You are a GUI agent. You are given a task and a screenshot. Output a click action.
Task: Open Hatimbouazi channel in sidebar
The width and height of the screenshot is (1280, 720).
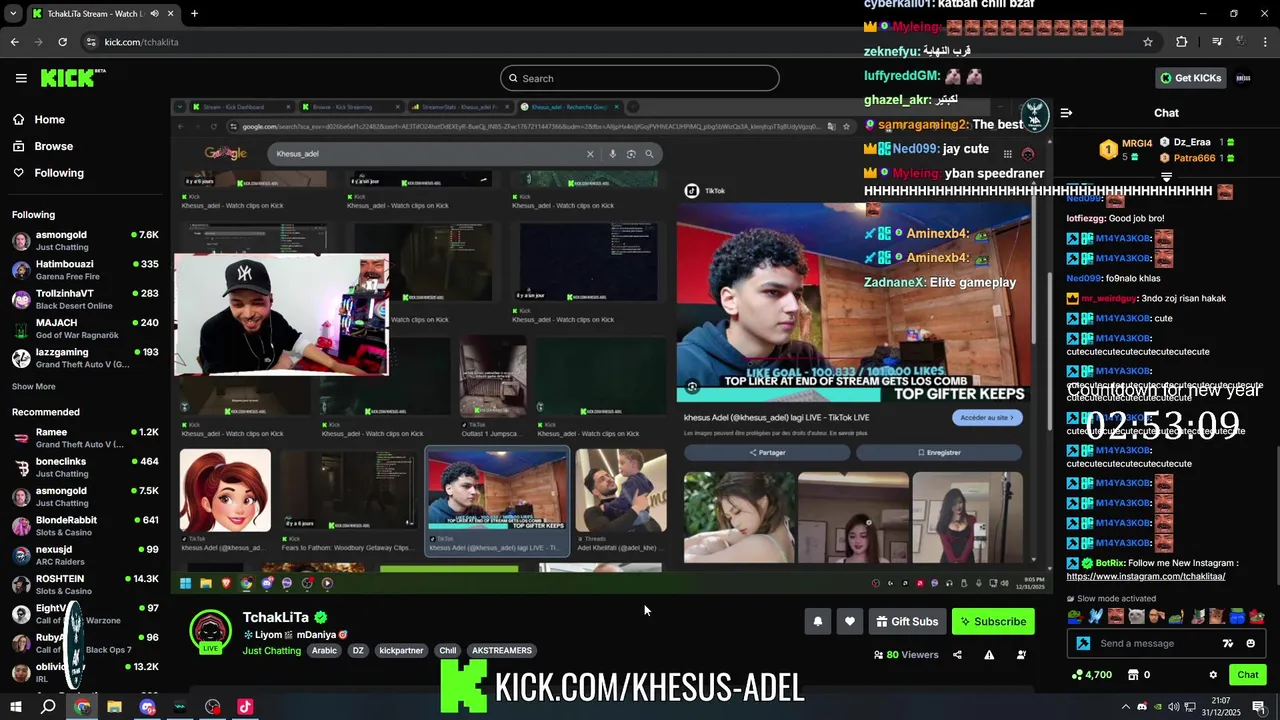(x=85, y=270)
